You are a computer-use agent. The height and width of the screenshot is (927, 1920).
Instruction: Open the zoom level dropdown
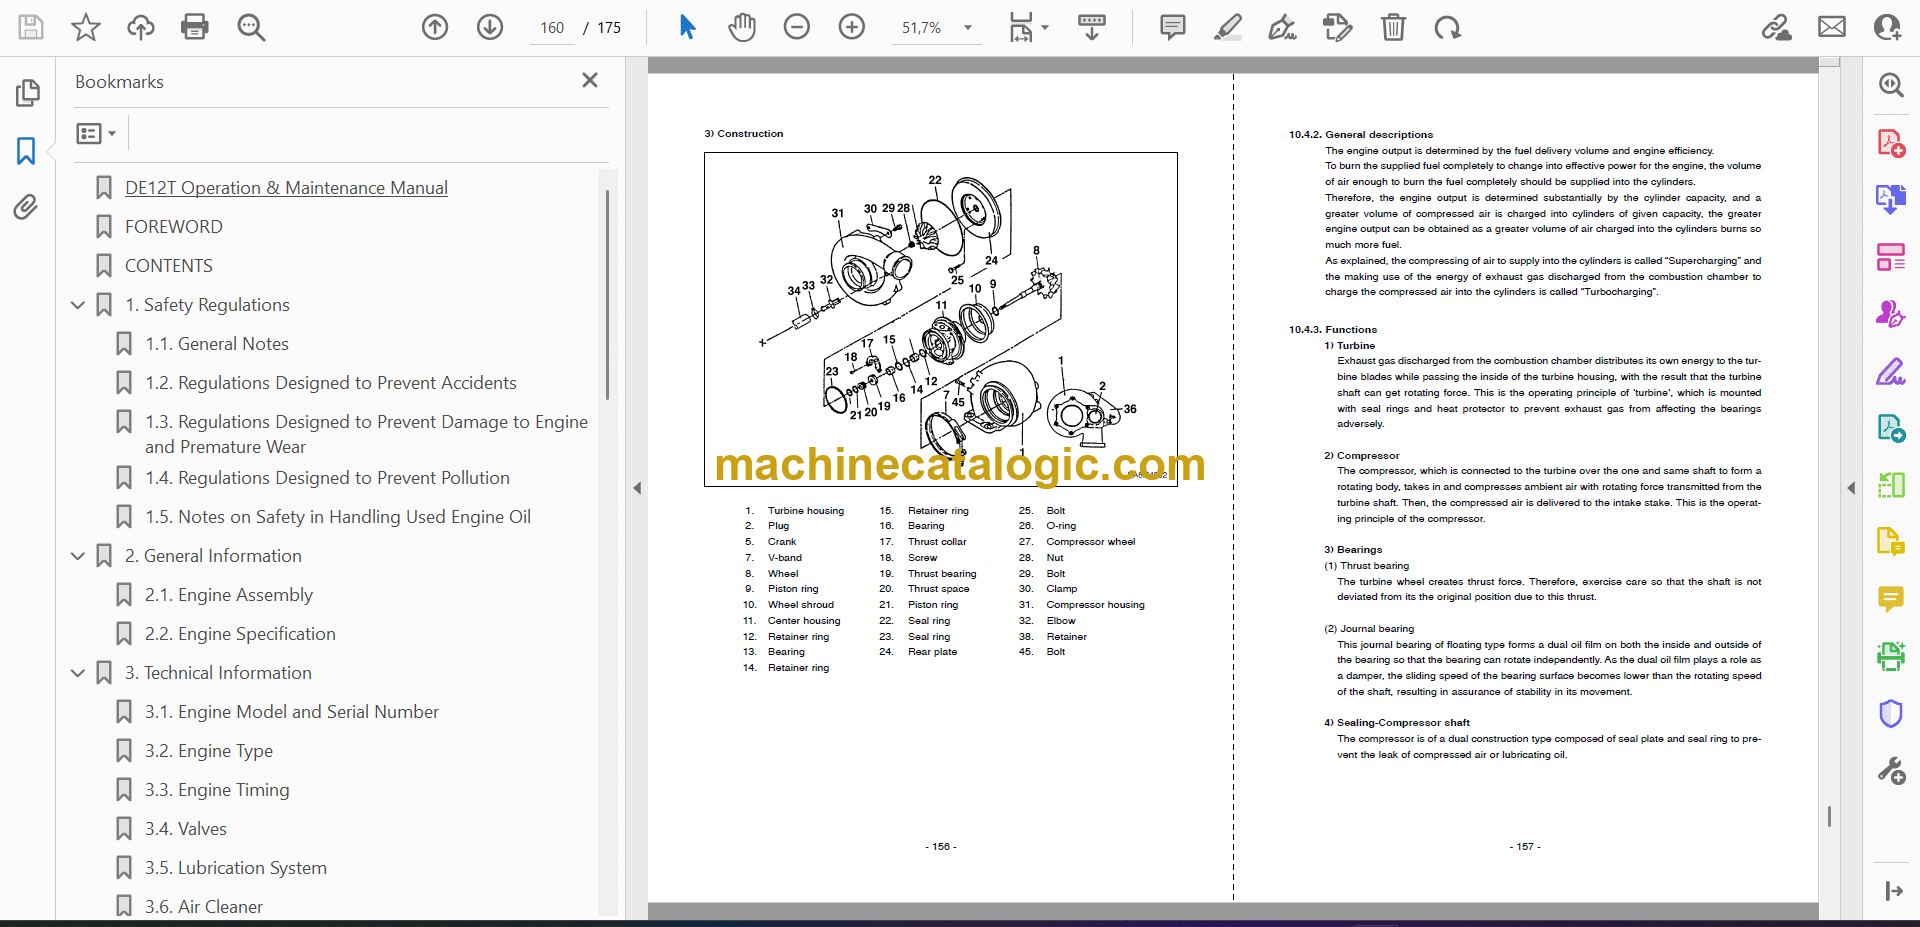[967, 28]
